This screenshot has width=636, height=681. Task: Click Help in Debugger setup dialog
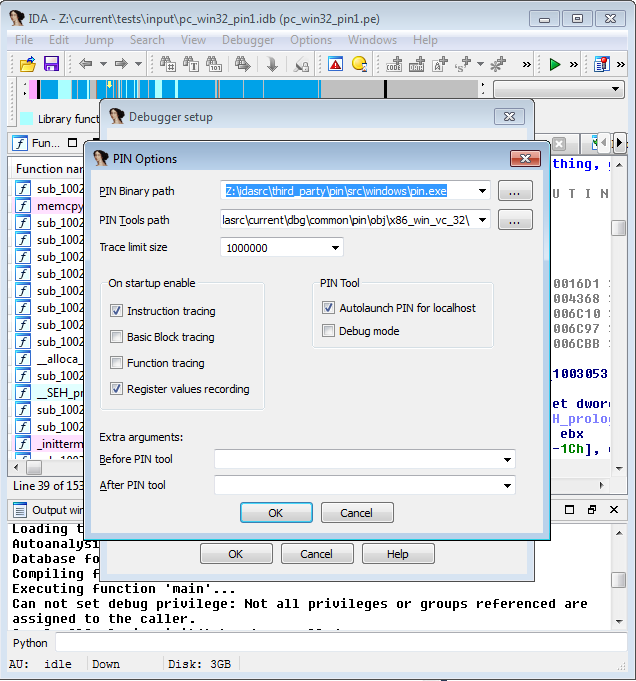[x=398, y=554]
